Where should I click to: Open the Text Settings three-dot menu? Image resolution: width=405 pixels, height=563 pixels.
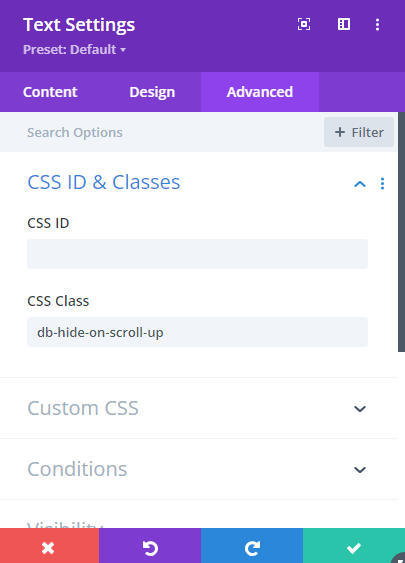pyautogui.click(x=377, y=24)
